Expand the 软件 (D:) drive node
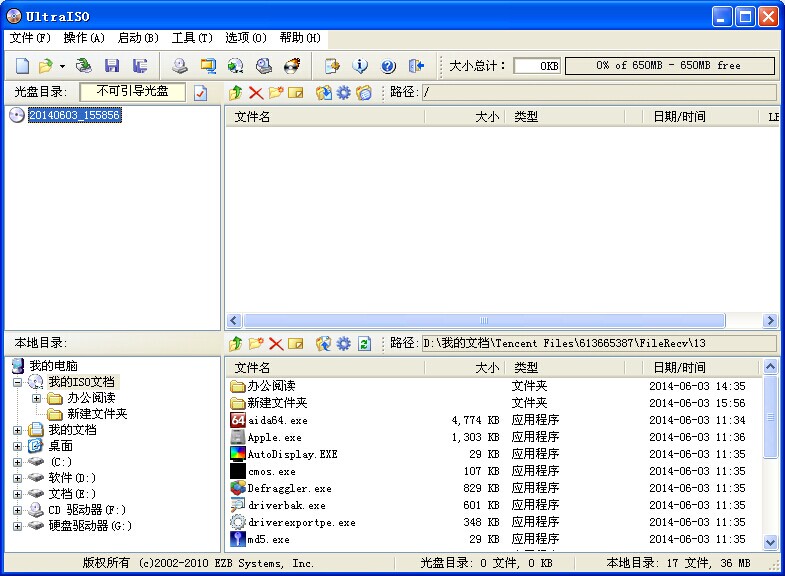The height and width of the screenshot is (576, 785). pyautogui.click(x=18, y=478)
